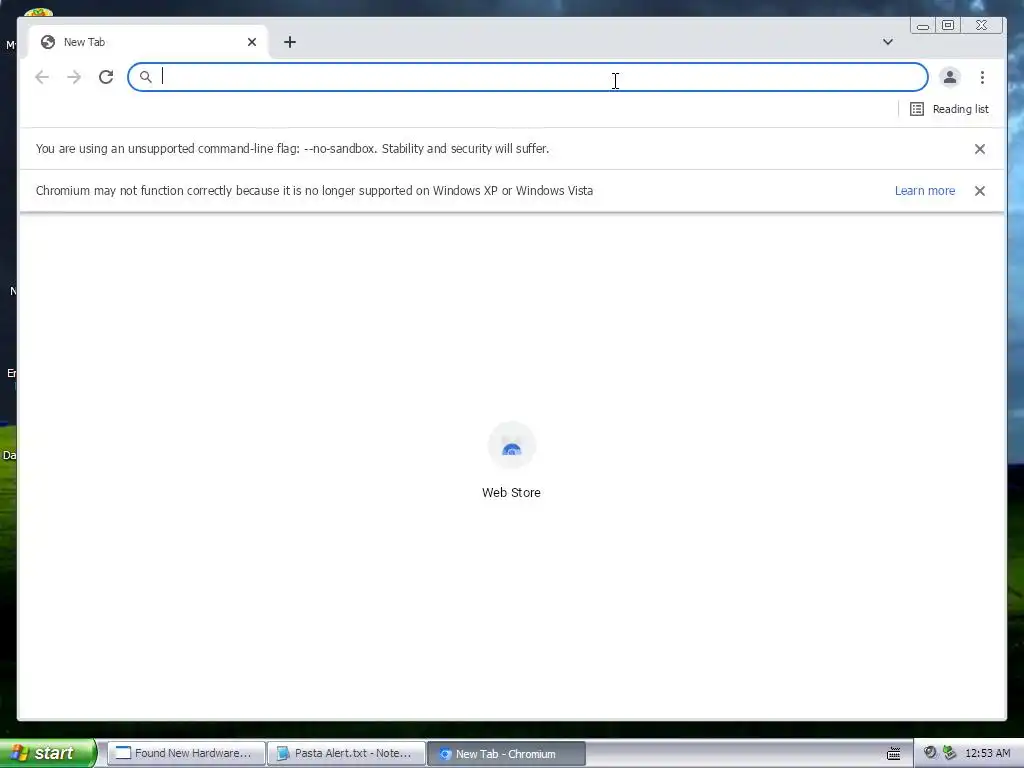Follow the Learn more link
The image size is (1024, 768).
[925, 191]
